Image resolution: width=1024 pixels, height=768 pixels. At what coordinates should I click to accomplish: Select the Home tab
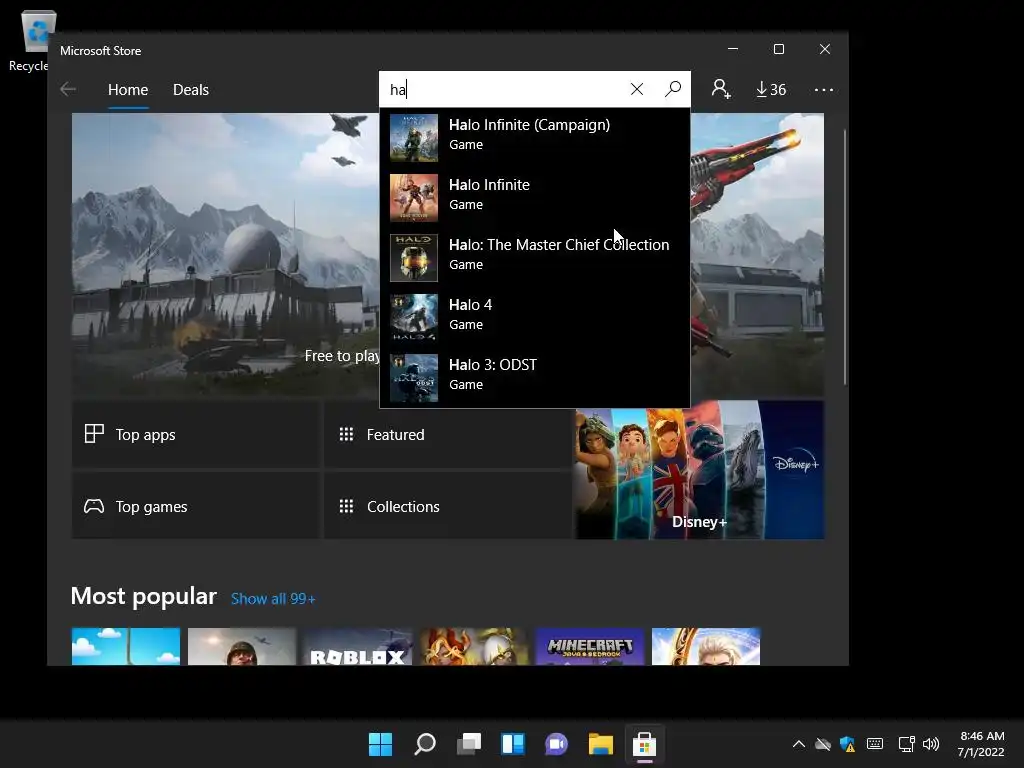click(128, 89)
